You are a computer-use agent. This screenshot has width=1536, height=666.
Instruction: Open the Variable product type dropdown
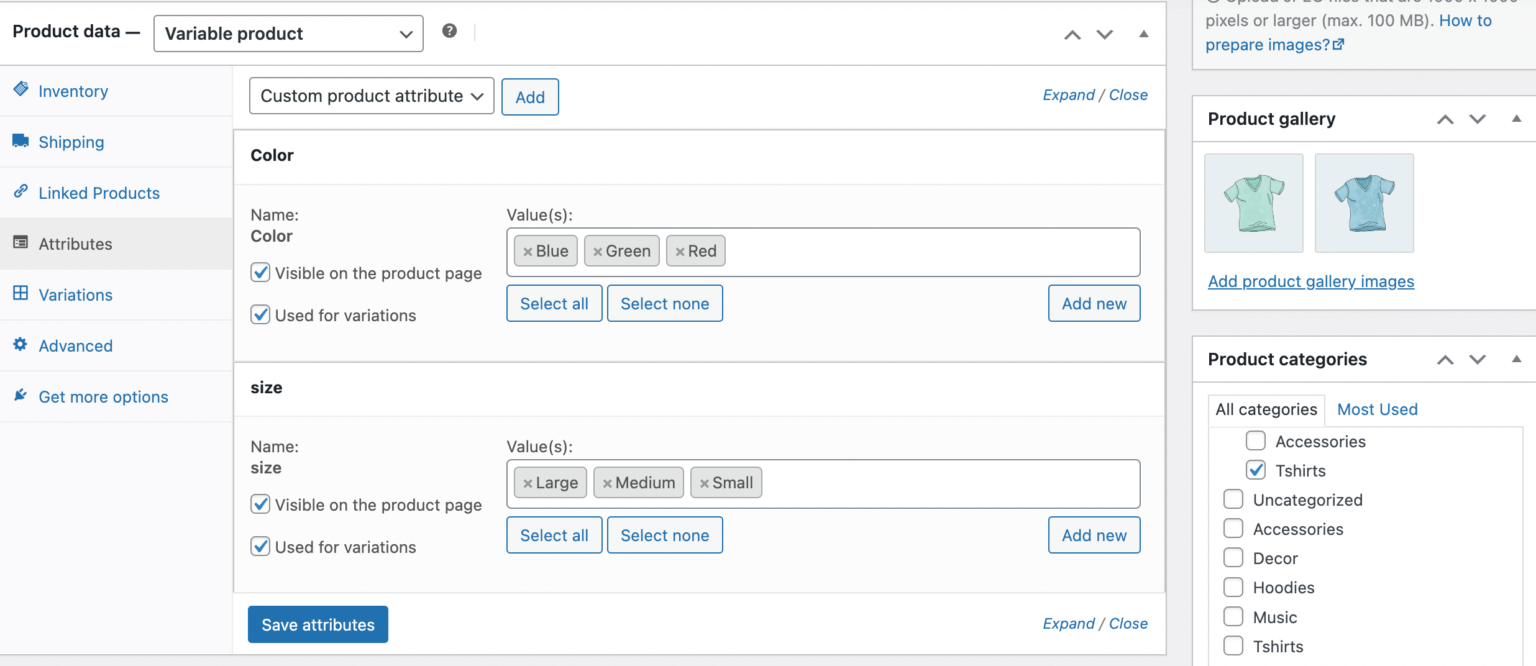[x=287, y=33]
